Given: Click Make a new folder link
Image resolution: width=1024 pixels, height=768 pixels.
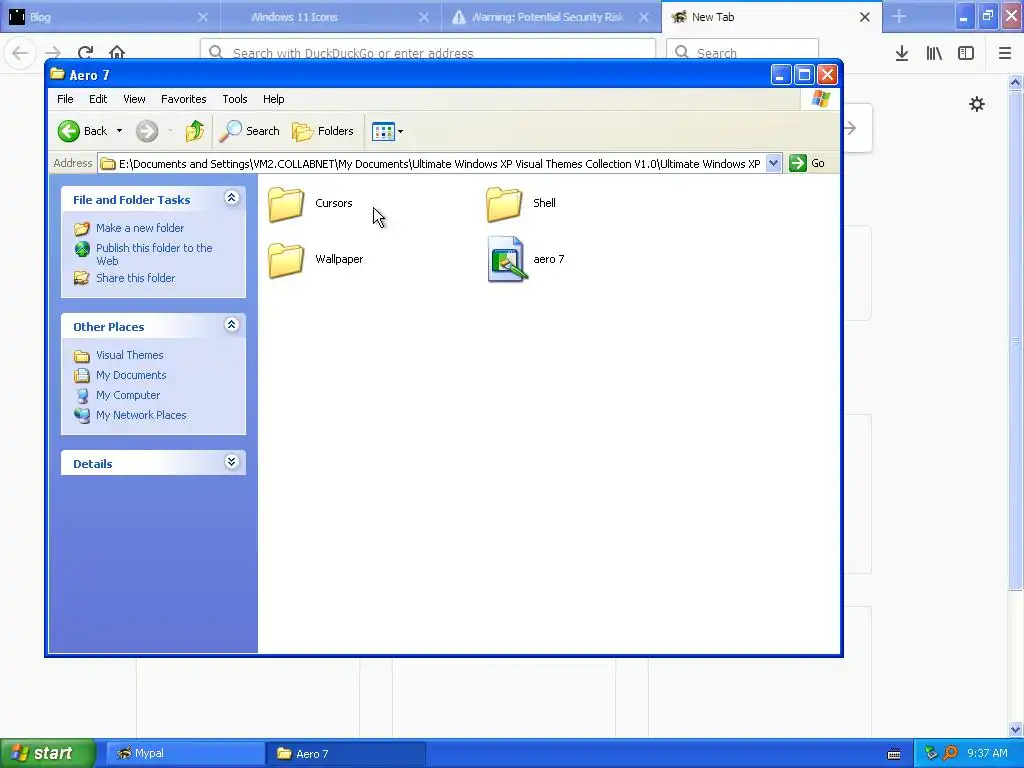Looking at the screenshot, I should click(x=140, y=228).
